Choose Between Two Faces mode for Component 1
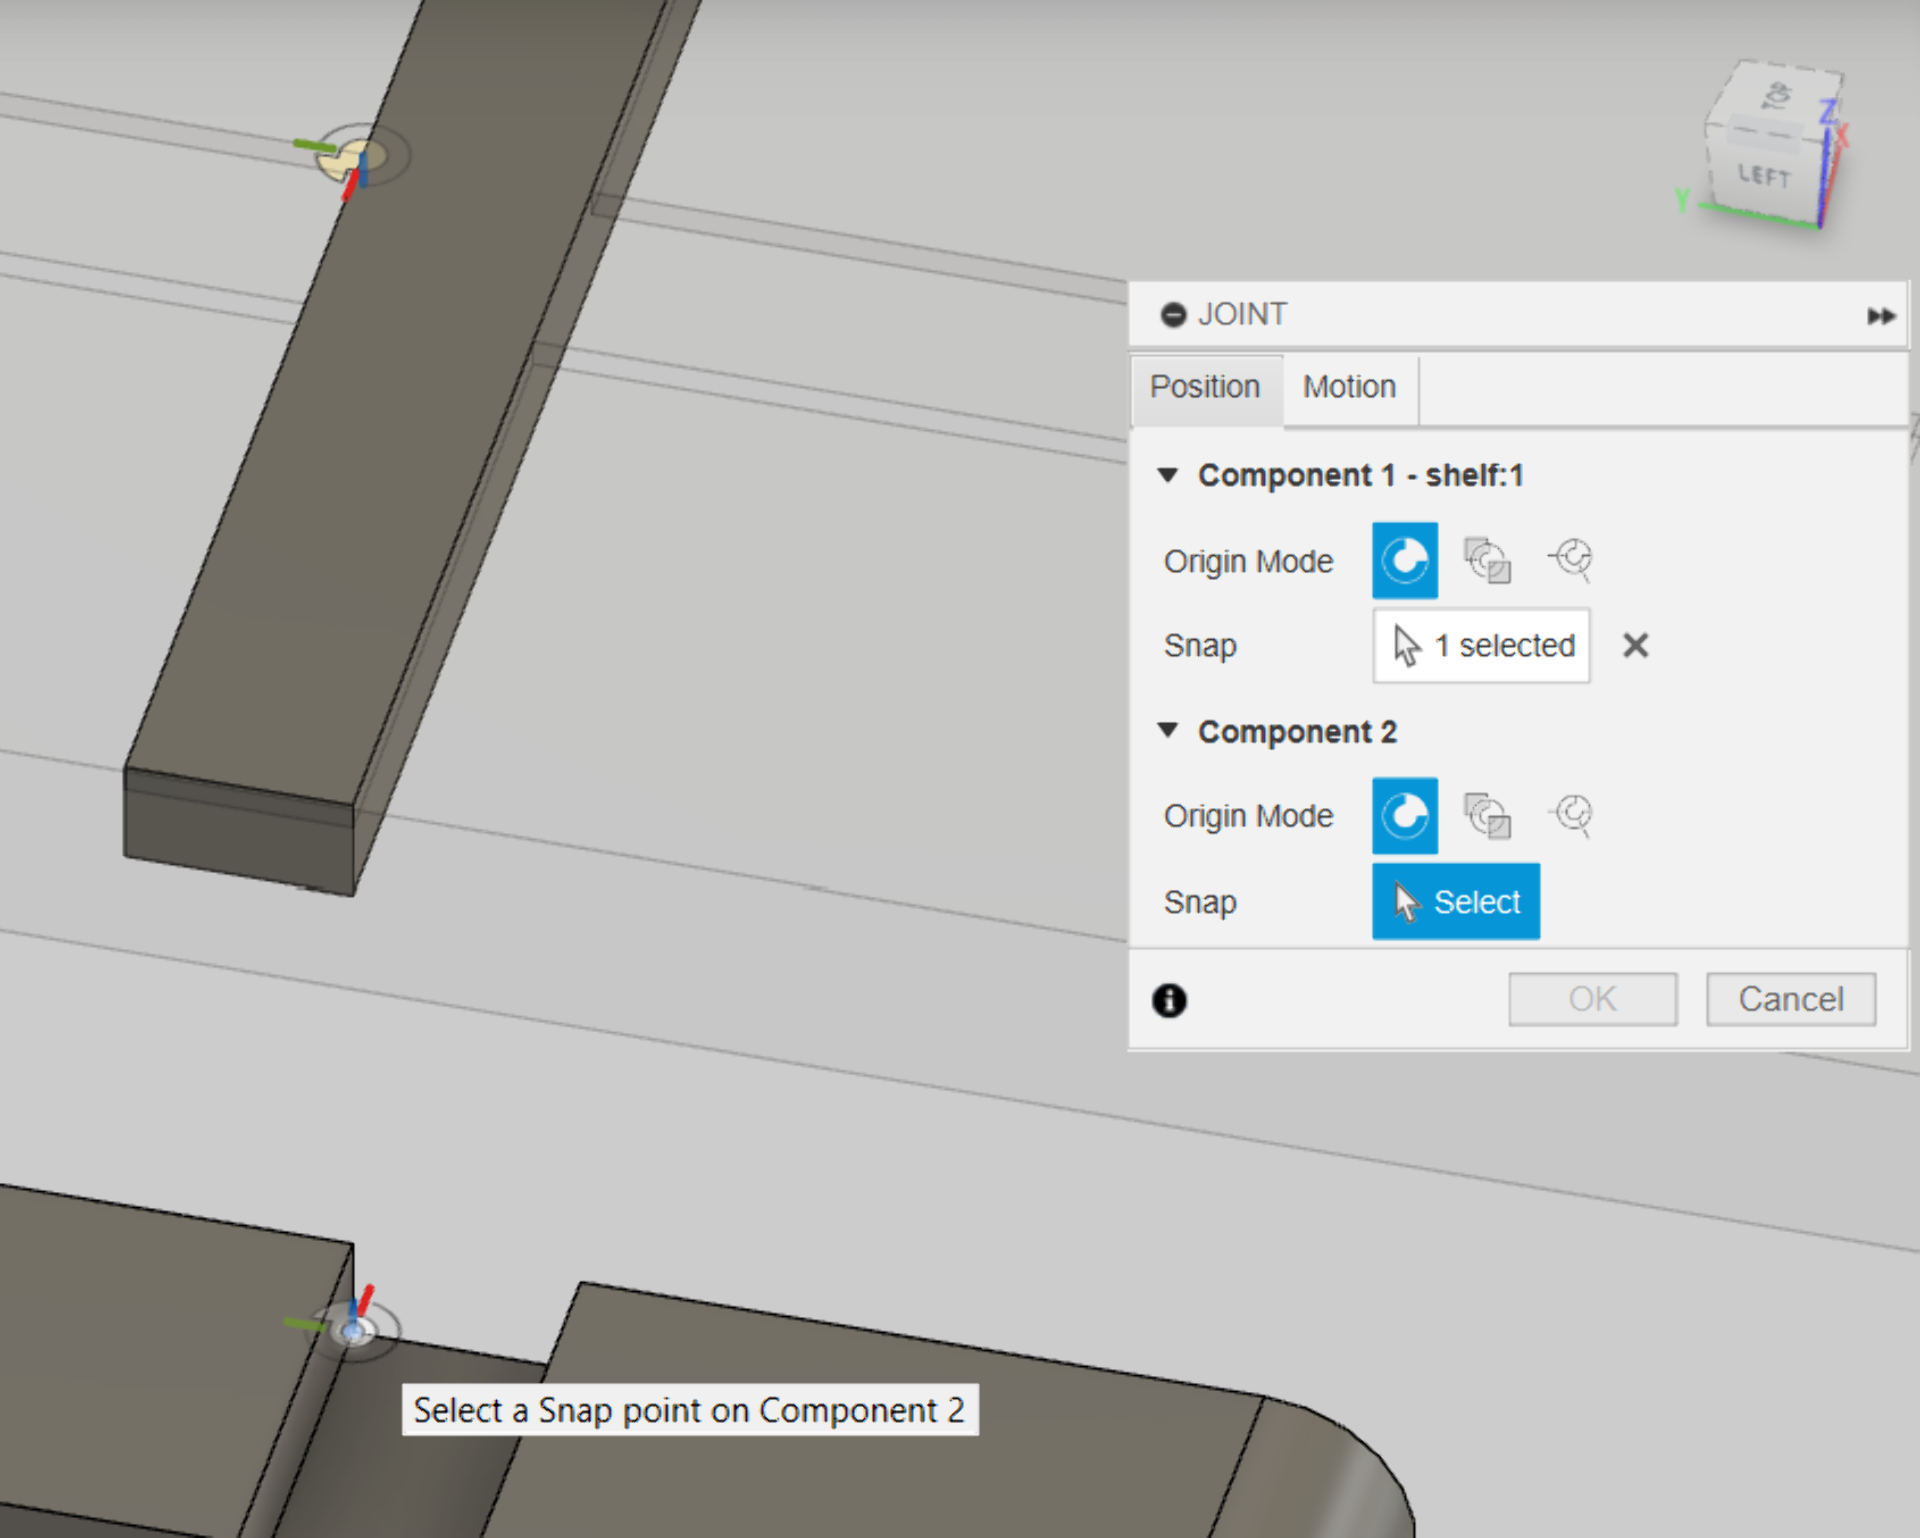Viewport: 1920px width, 1538px height. (x=1487, y=560)
